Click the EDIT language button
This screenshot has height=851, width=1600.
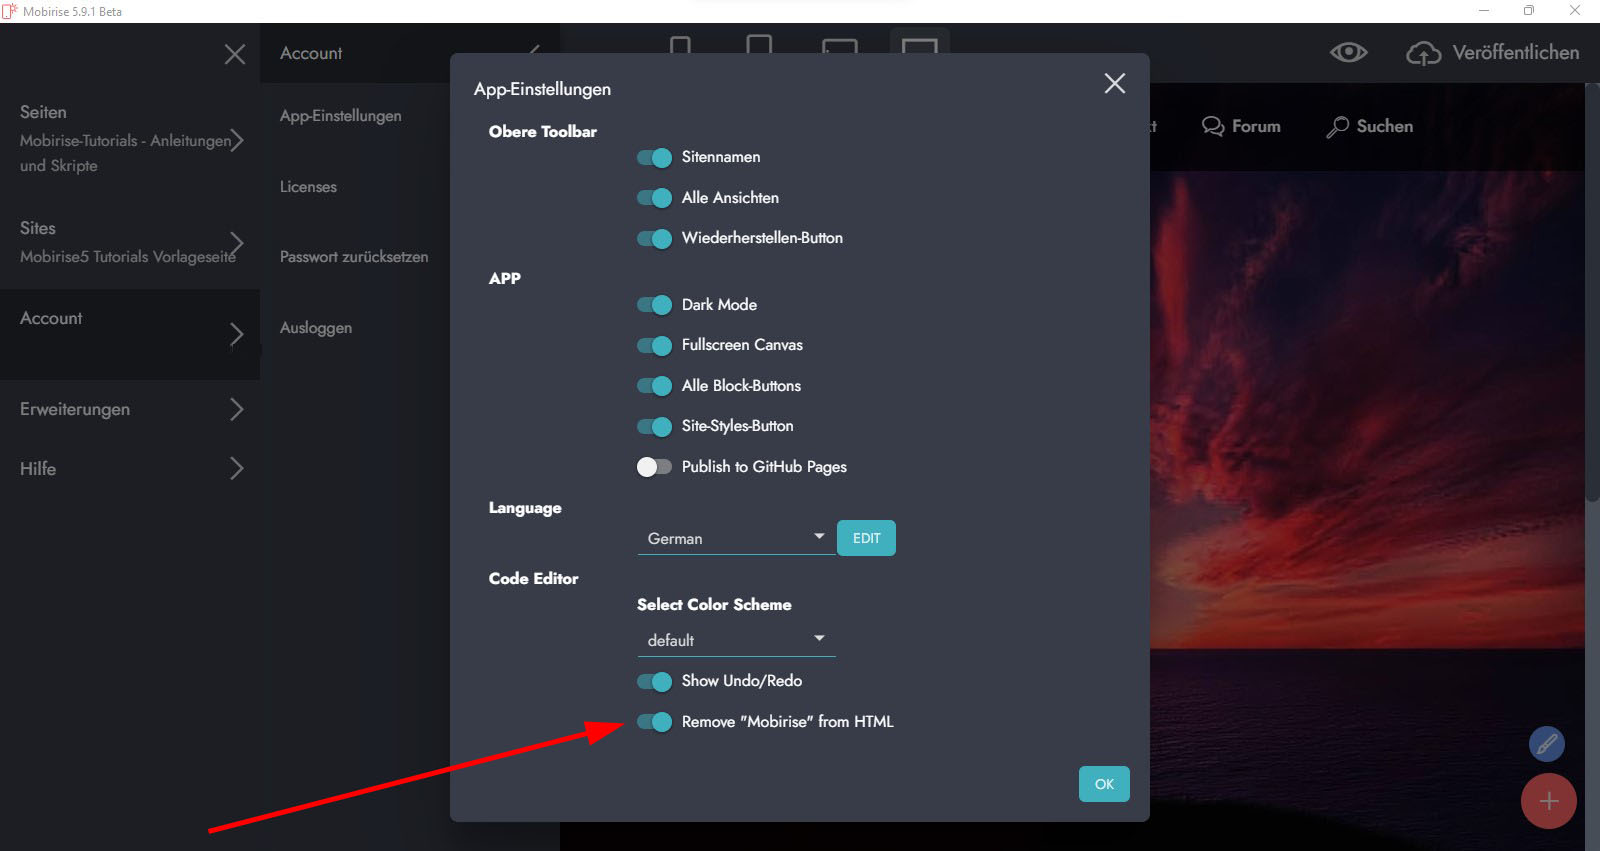pyautogui.click(x=866, y=538)
